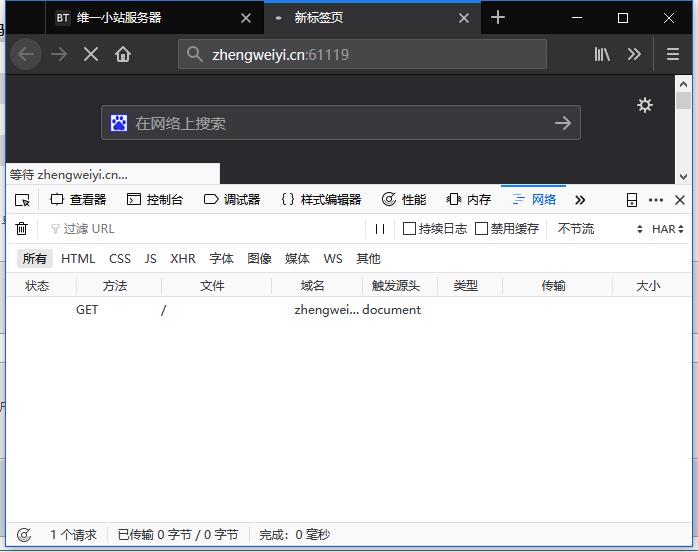This screenshot has width=698, height=552.
Task: Filter requests by CSS
Action: tap(120, 259)
